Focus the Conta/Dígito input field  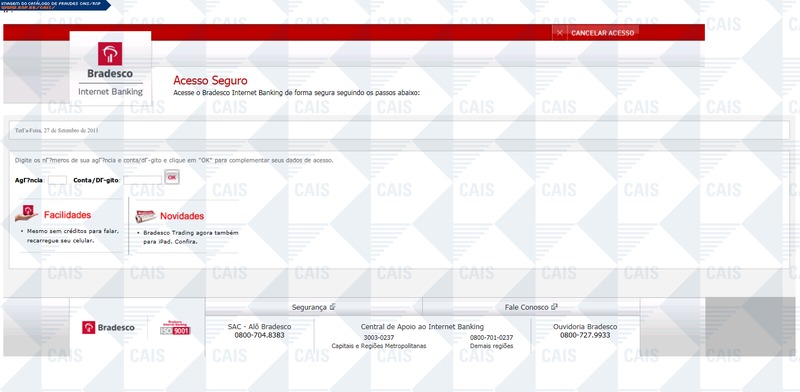pyautogui.click(x=142, y=180)
